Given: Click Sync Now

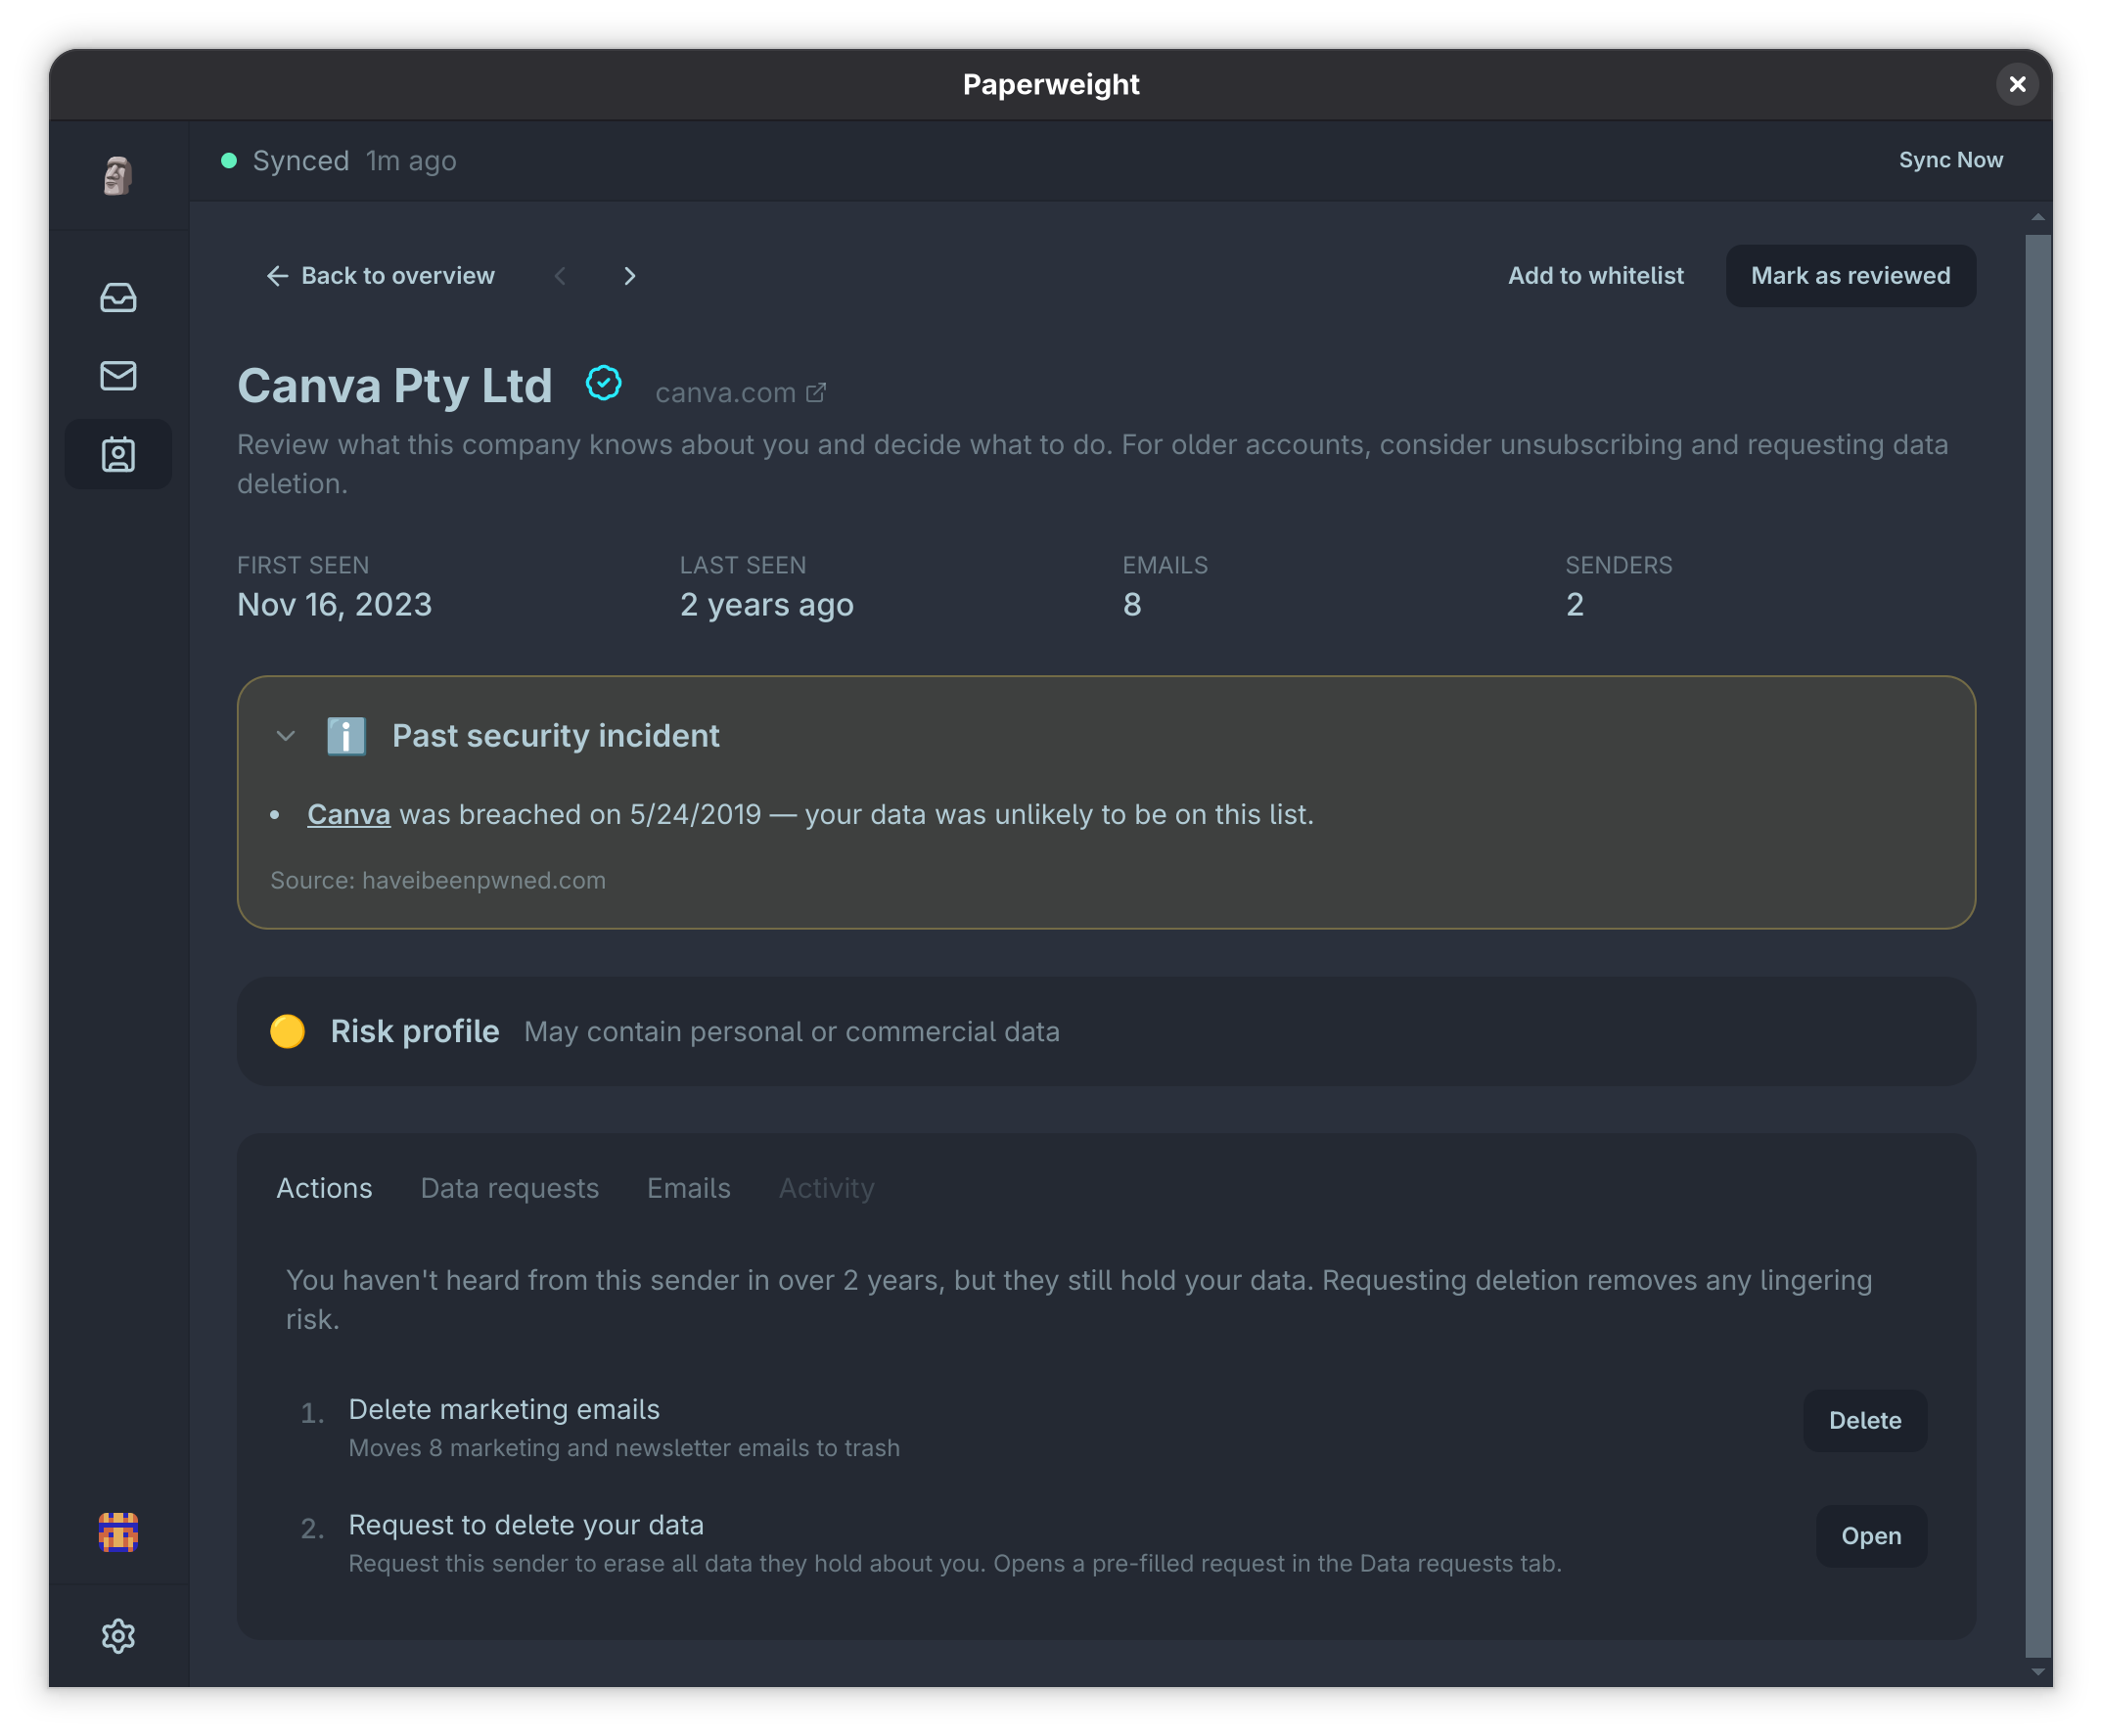Looking at the screenshot, I should [1950, 160].
